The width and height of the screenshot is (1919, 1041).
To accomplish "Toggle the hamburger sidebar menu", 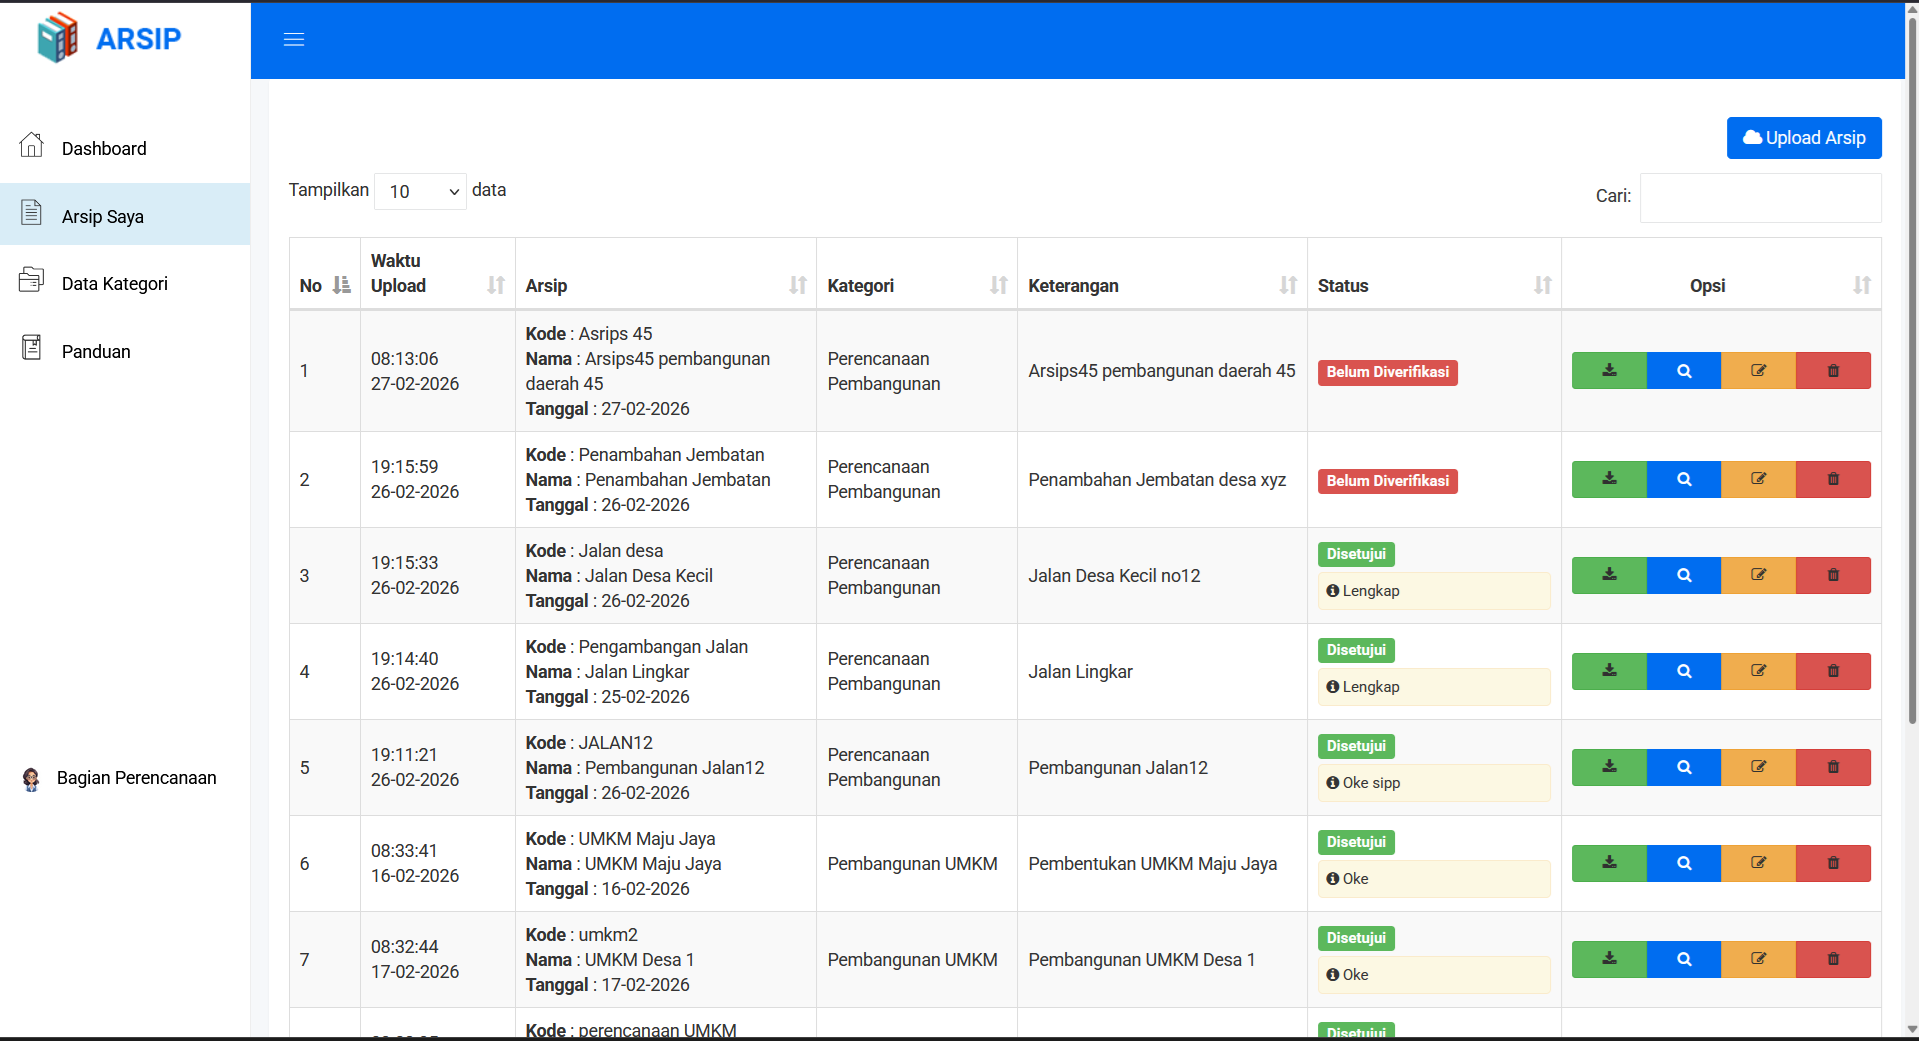I will click(x=294, y=40).
